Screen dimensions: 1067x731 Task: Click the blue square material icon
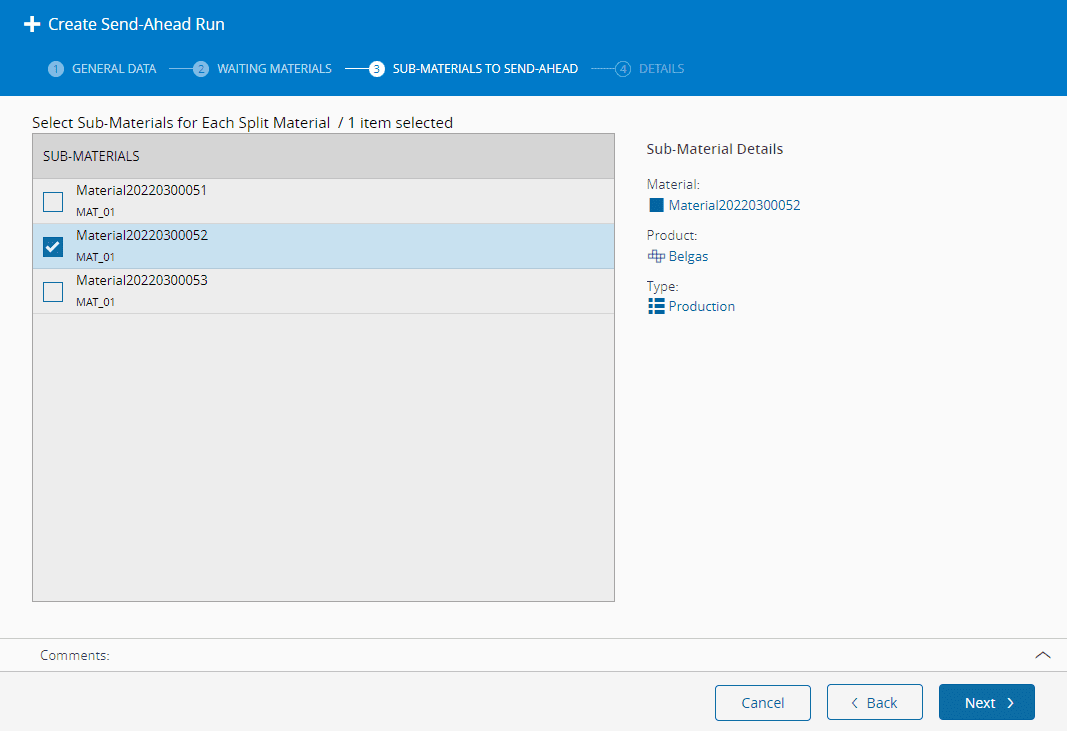point(656,205)
